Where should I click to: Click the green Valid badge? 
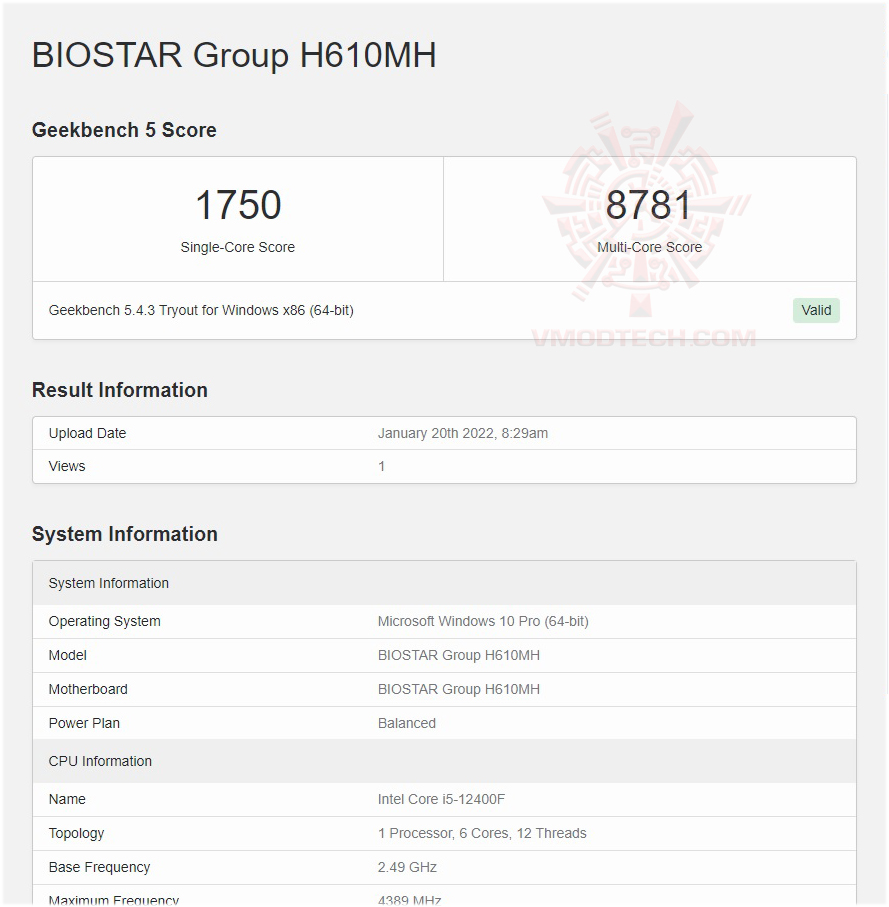pos(816,311)
